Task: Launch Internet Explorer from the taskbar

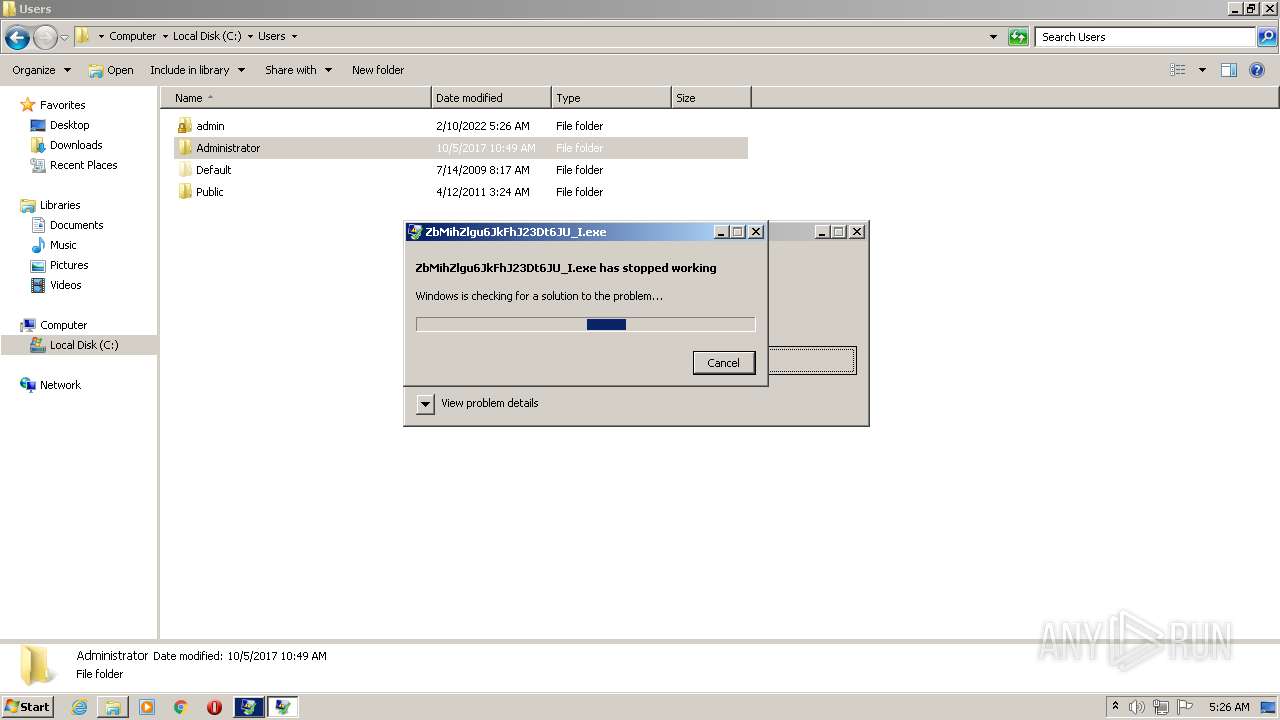Action: click(79, 707)
